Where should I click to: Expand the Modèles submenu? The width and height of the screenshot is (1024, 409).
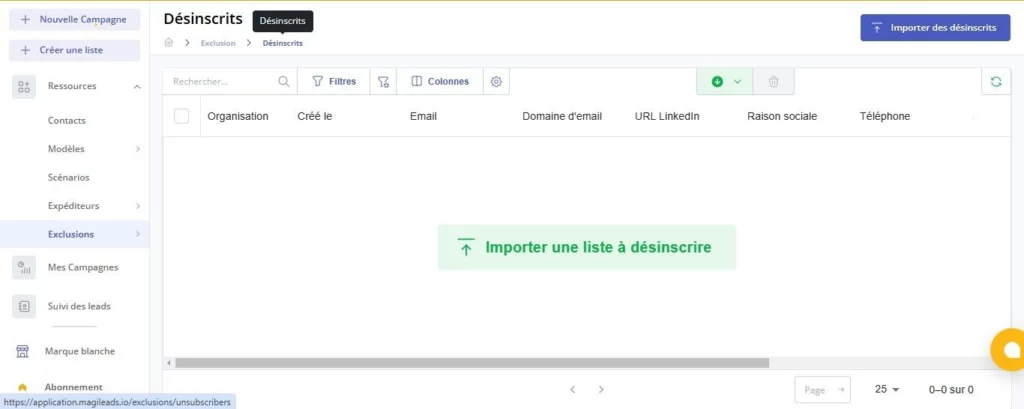coord(138,149)
